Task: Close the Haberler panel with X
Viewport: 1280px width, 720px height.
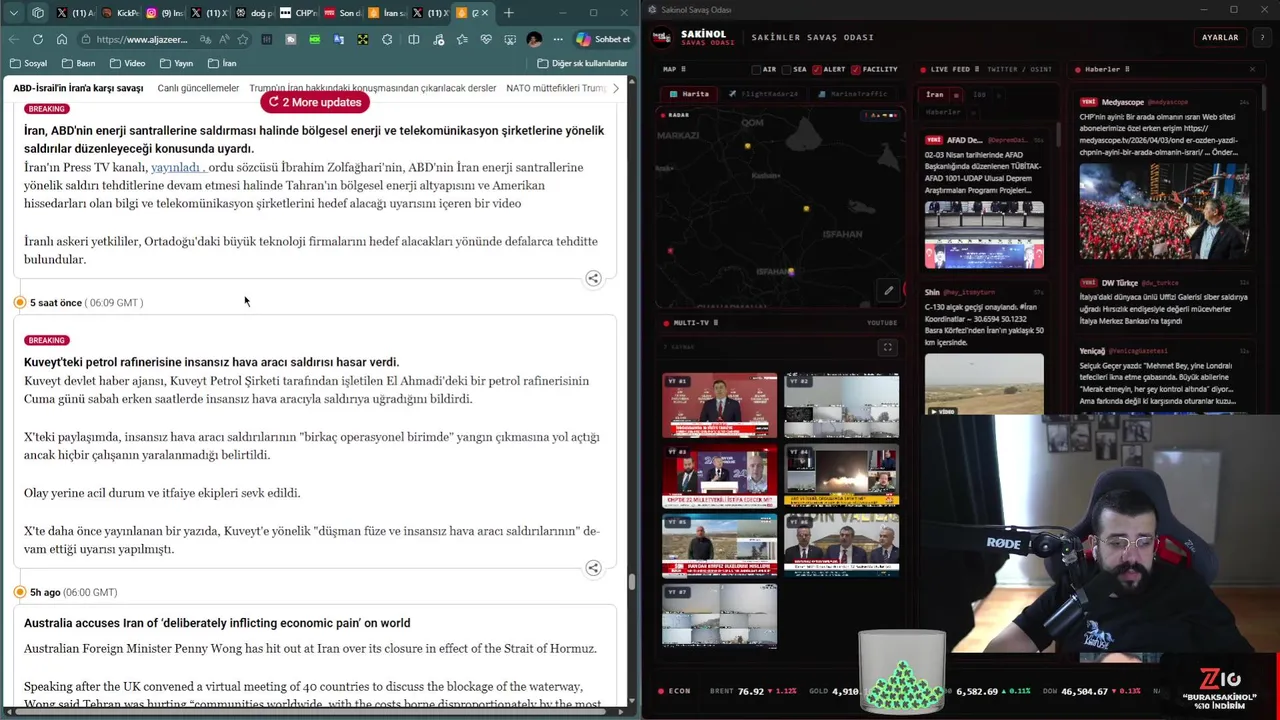Action: click(1252, 69)
